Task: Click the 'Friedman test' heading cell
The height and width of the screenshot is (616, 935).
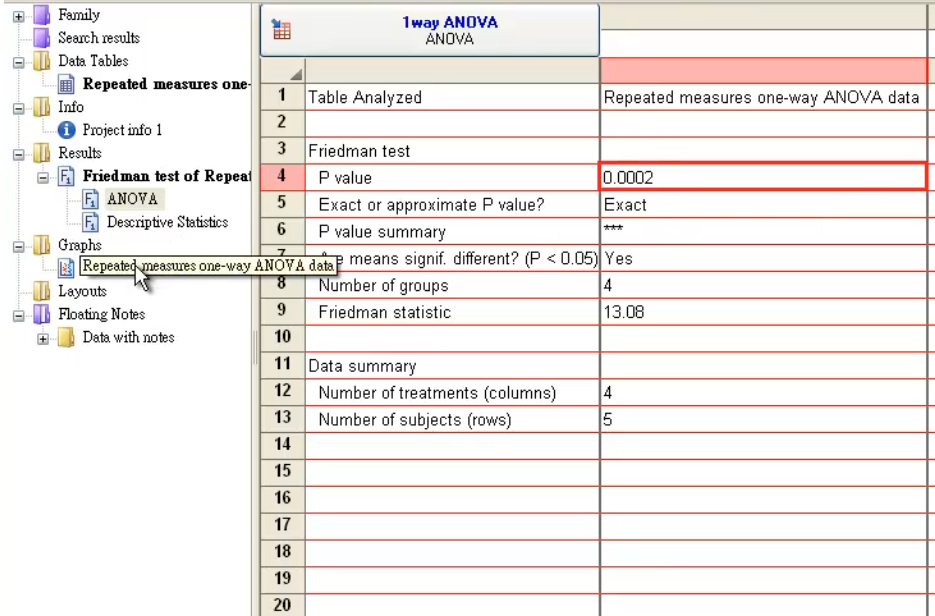Action: 453,151
